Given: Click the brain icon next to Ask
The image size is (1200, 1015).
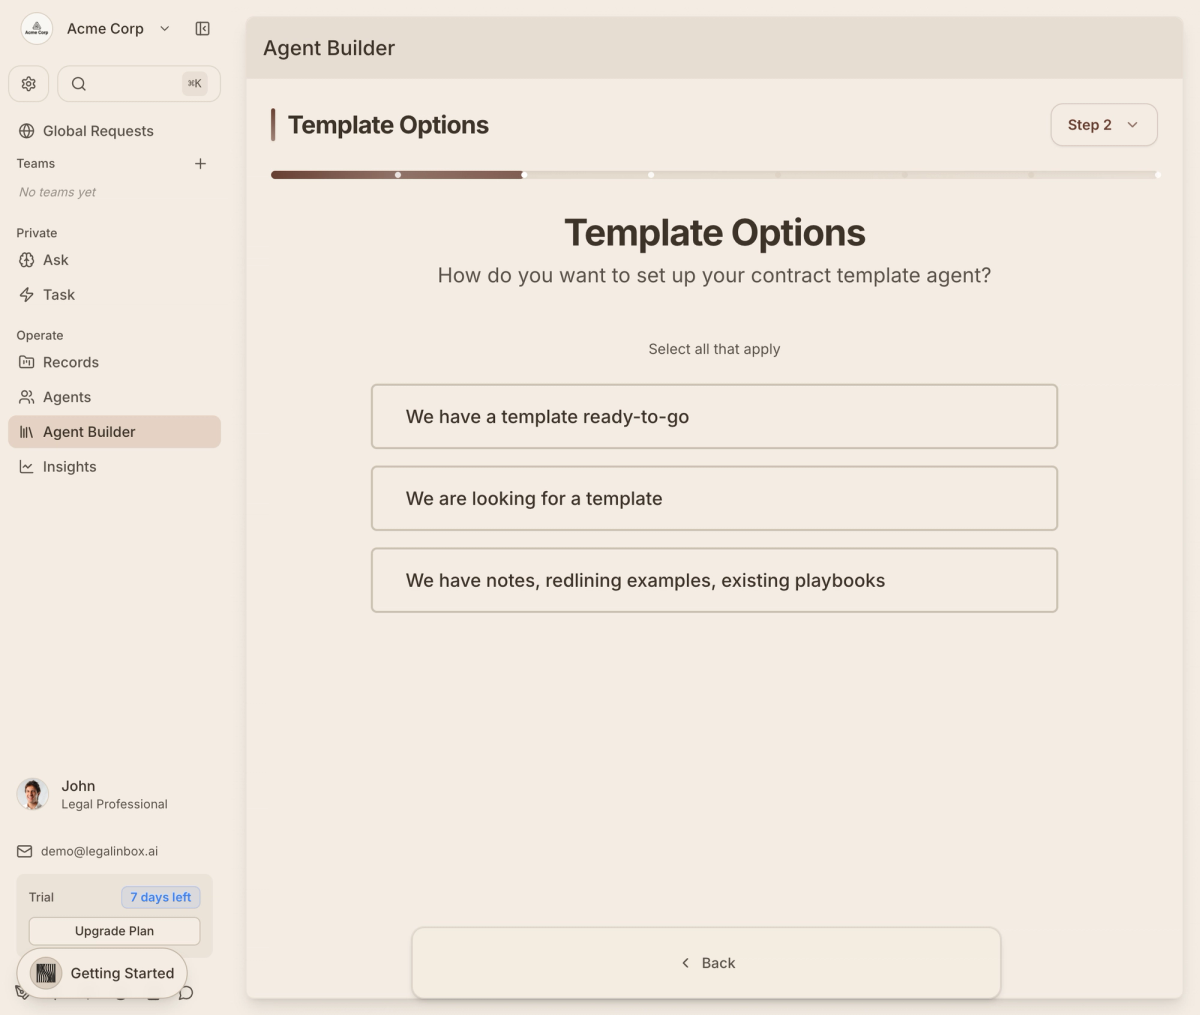Looking at the screenshot, I should pyautogui.click(x=26, y=260).
